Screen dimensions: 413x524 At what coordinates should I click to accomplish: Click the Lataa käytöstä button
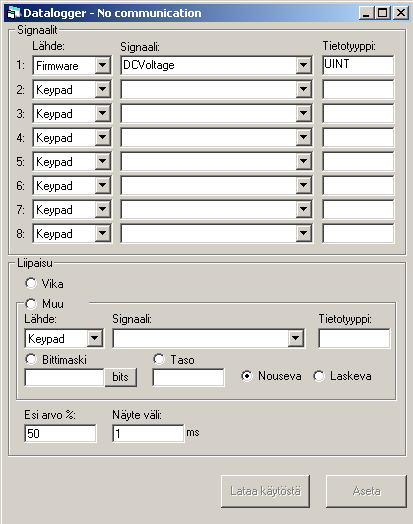click(265, 491)
